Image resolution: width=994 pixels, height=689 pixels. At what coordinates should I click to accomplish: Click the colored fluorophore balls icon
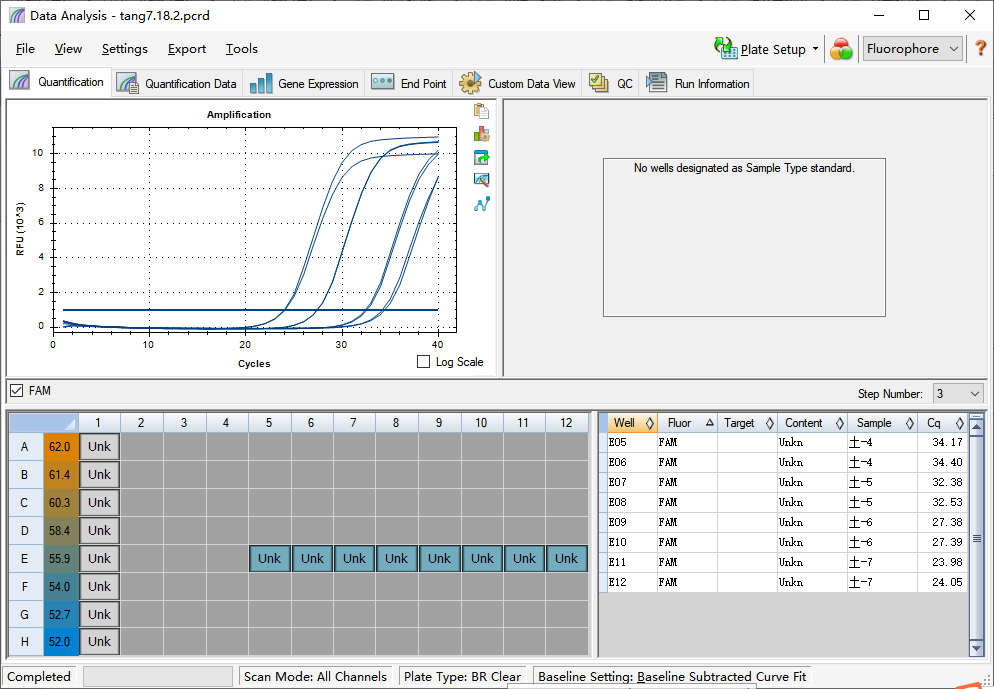841,49
